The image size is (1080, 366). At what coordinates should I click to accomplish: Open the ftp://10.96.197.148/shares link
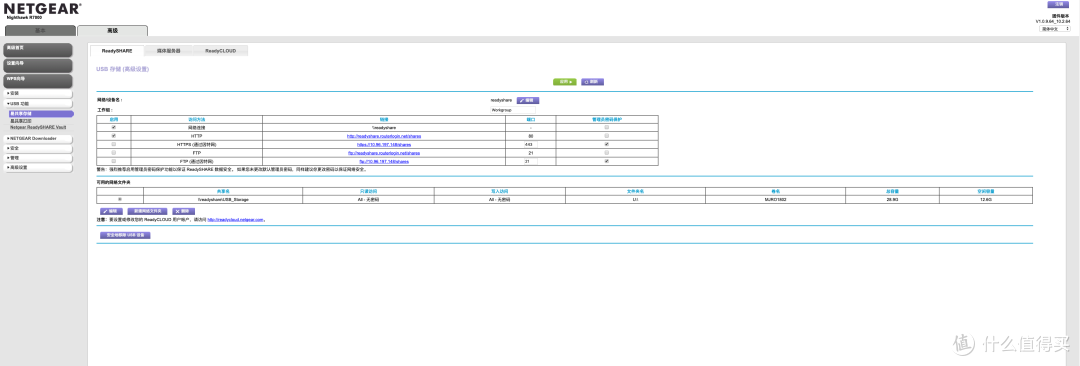[x=384, y=161]
